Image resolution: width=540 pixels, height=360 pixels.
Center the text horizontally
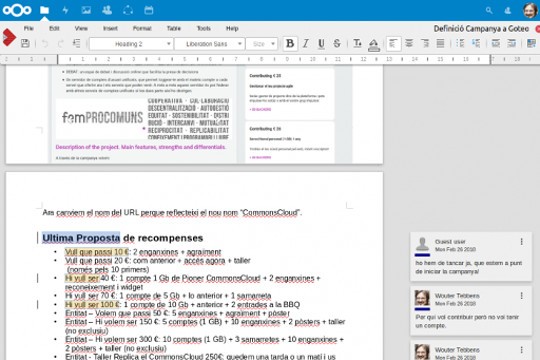click(409, 43)
